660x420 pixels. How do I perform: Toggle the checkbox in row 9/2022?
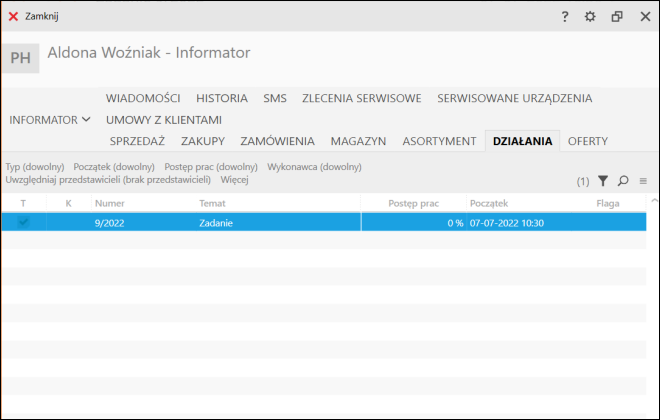click(x=23, y=222)
